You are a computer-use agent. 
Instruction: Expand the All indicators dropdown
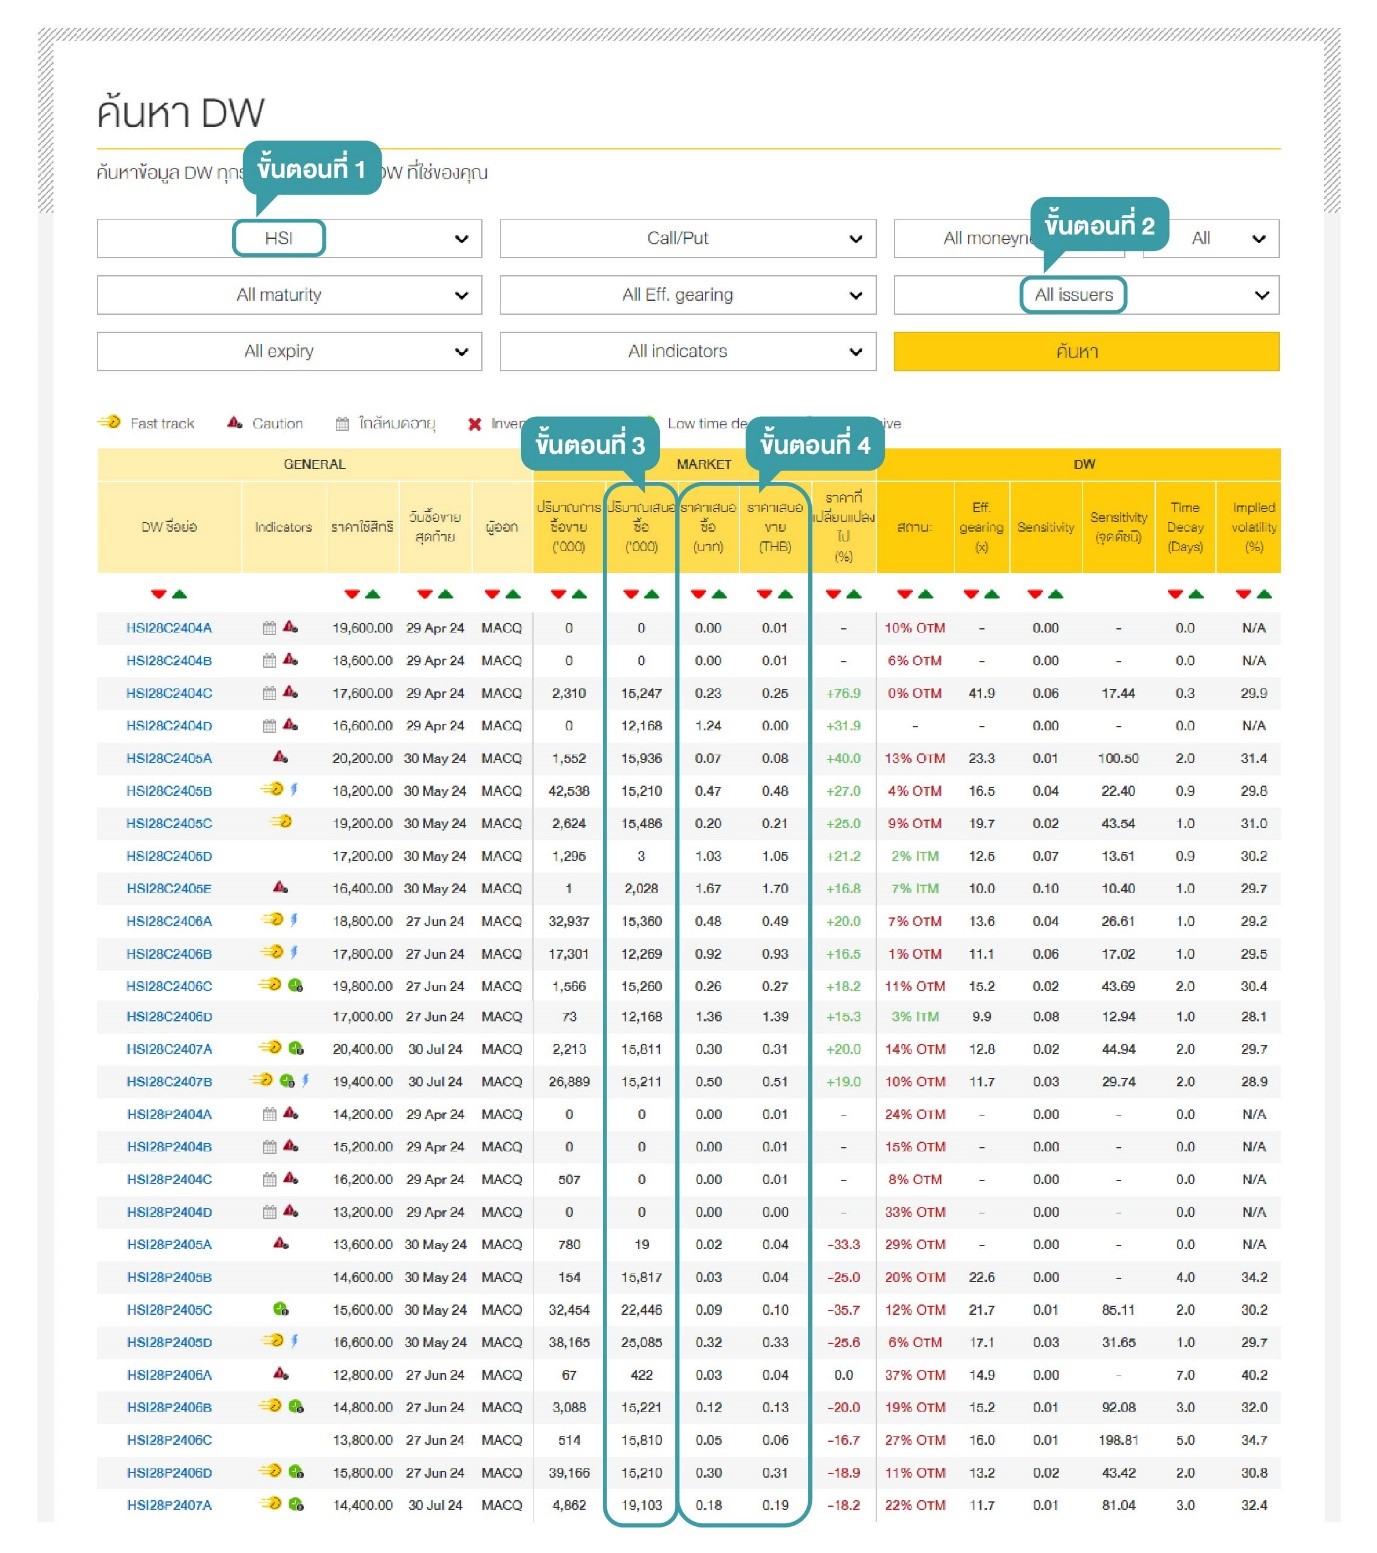coord(687,352)
